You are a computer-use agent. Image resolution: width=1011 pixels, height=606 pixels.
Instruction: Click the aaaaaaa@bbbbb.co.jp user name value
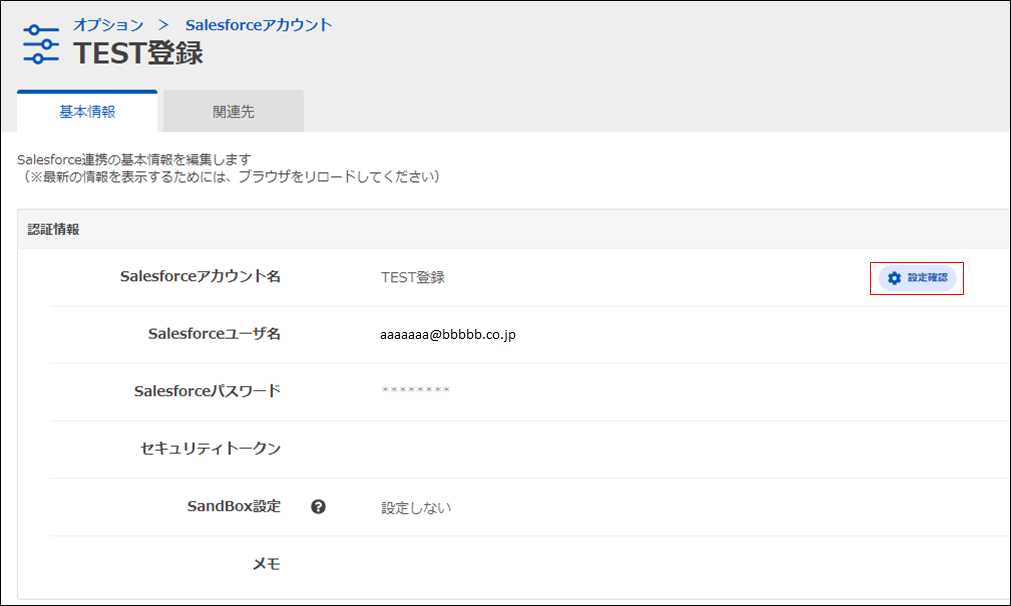pos(447,335)
